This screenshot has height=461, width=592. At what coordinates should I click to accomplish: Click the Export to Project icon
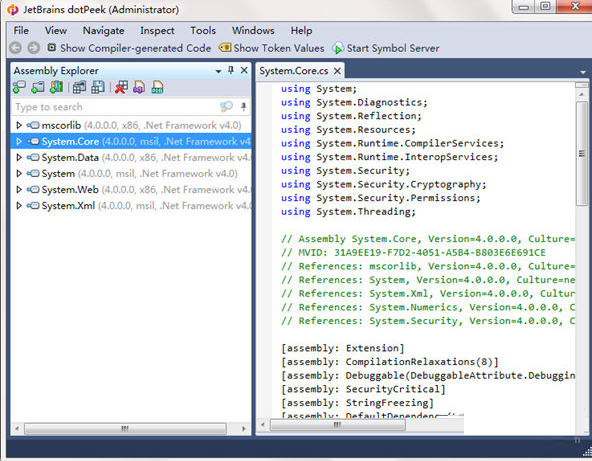(x=139, y=88)
